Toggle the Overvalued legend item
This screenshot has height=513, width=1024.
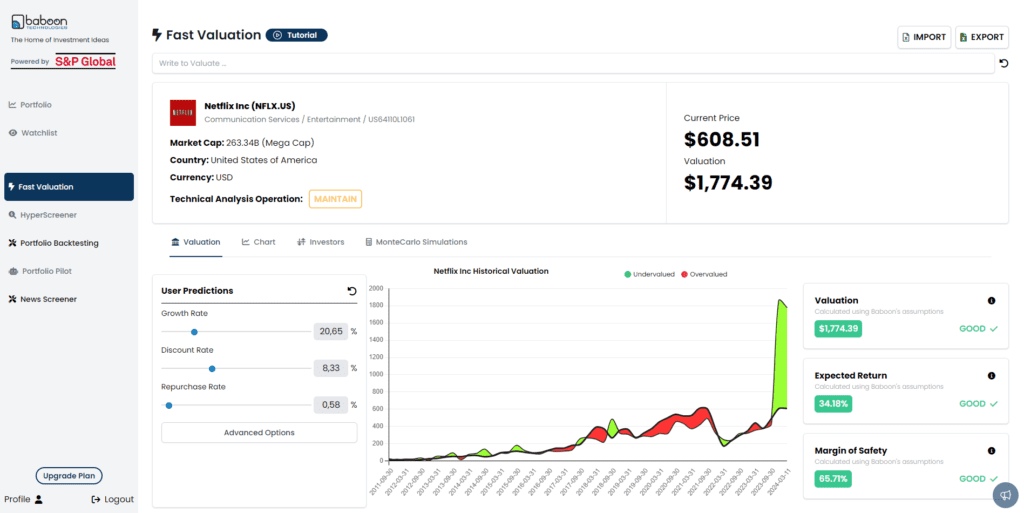(x=704, y=274)
